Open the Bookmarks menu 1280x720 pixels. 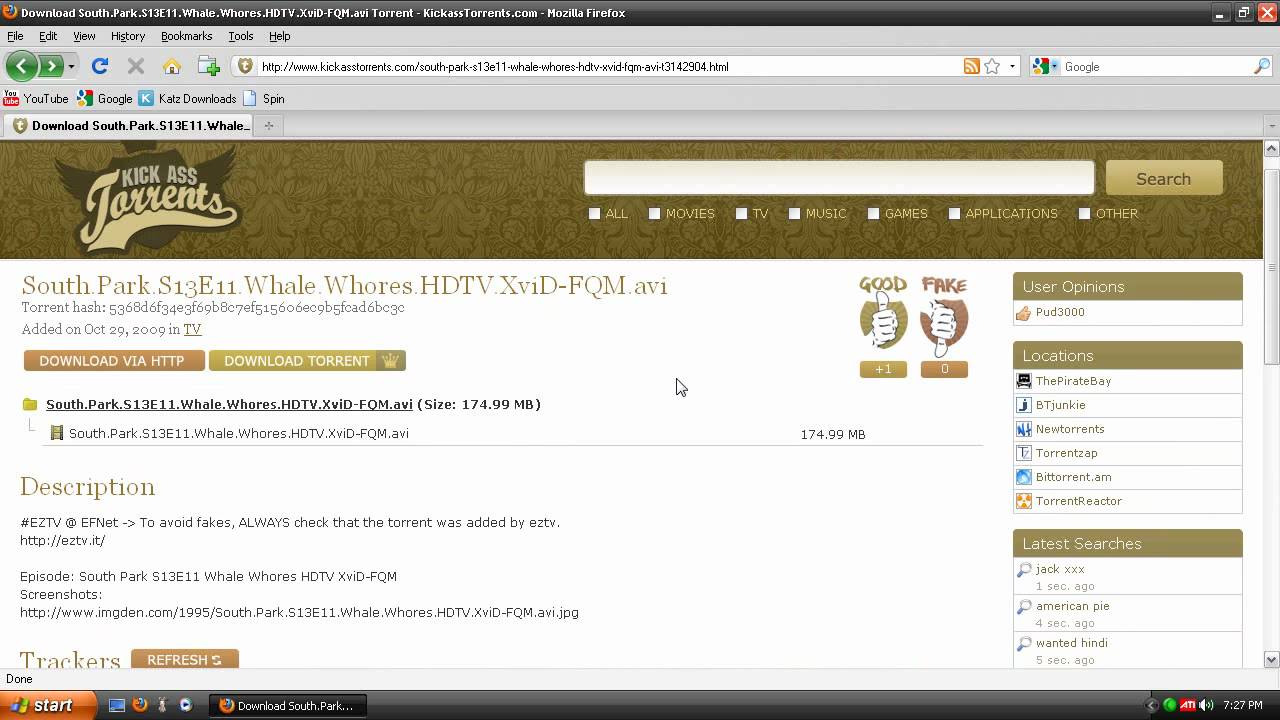(x=186, y=36)
